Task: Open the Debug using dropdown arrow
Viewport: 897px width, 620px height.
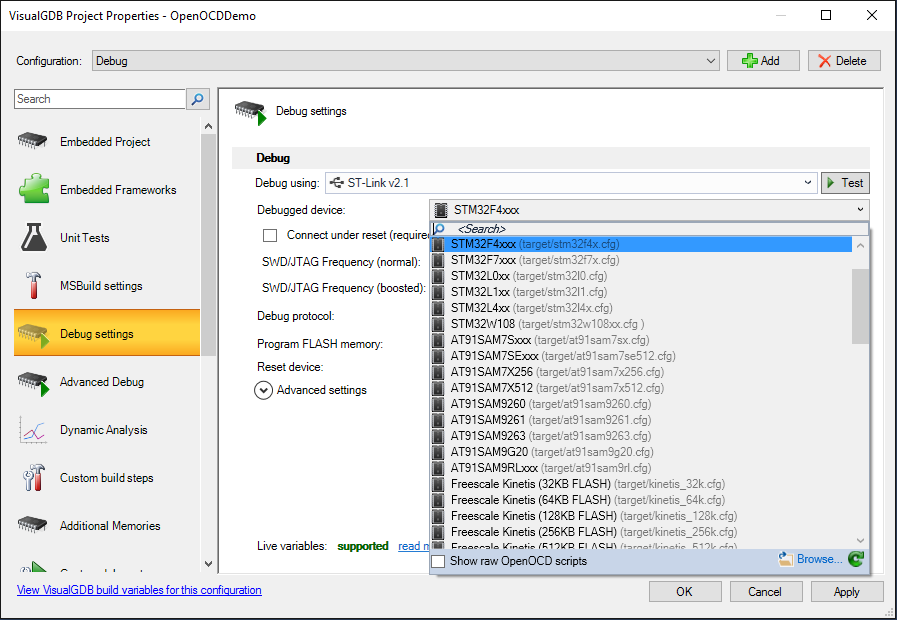Action: pos(808,183)
